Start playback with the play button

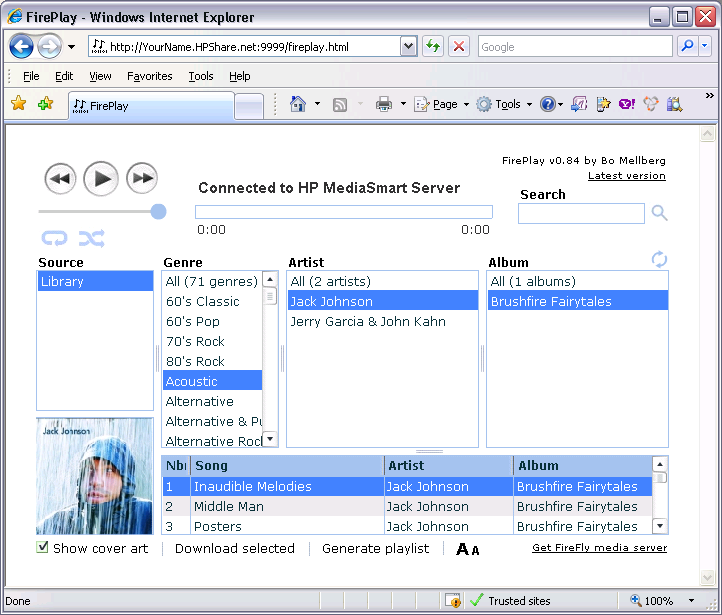tap(101, 179)
